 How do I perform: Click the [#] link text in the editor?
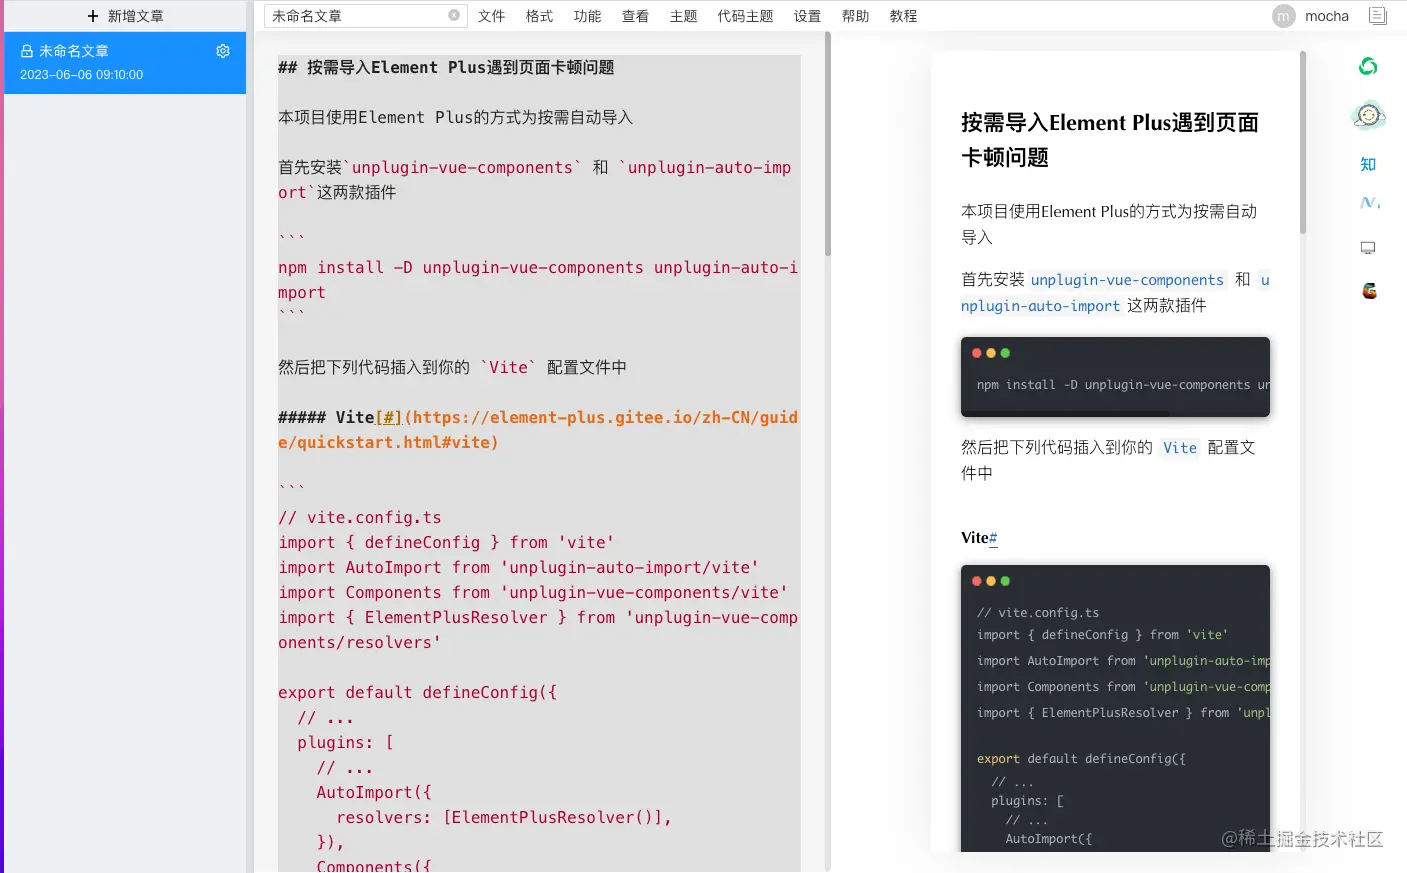click(389, 418)
